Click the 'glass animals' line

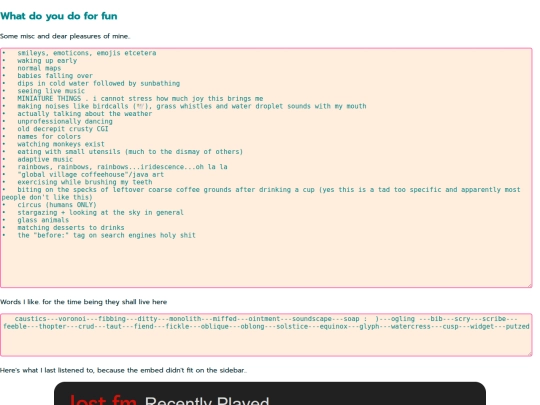tap(43, 220)
